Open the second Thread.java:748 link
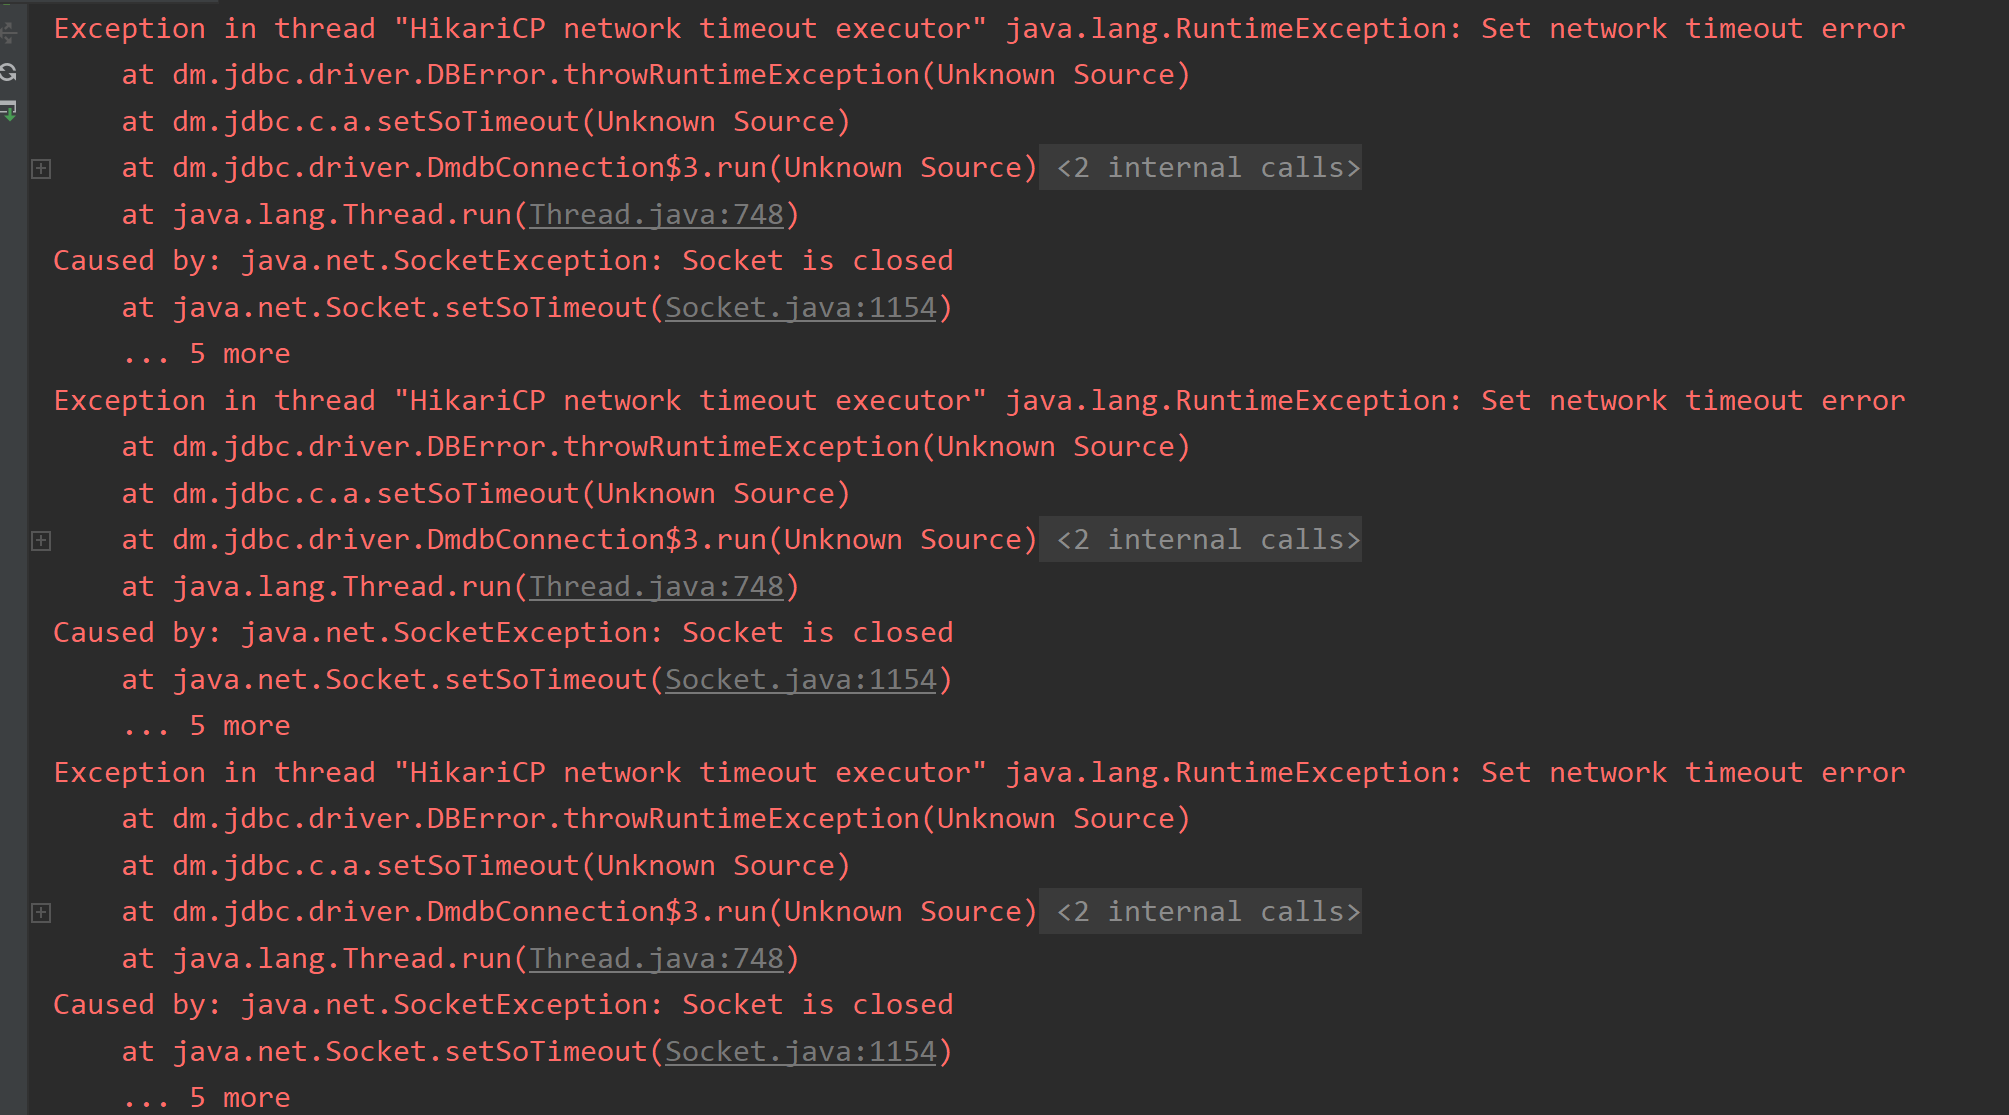 tap(656, 587)
